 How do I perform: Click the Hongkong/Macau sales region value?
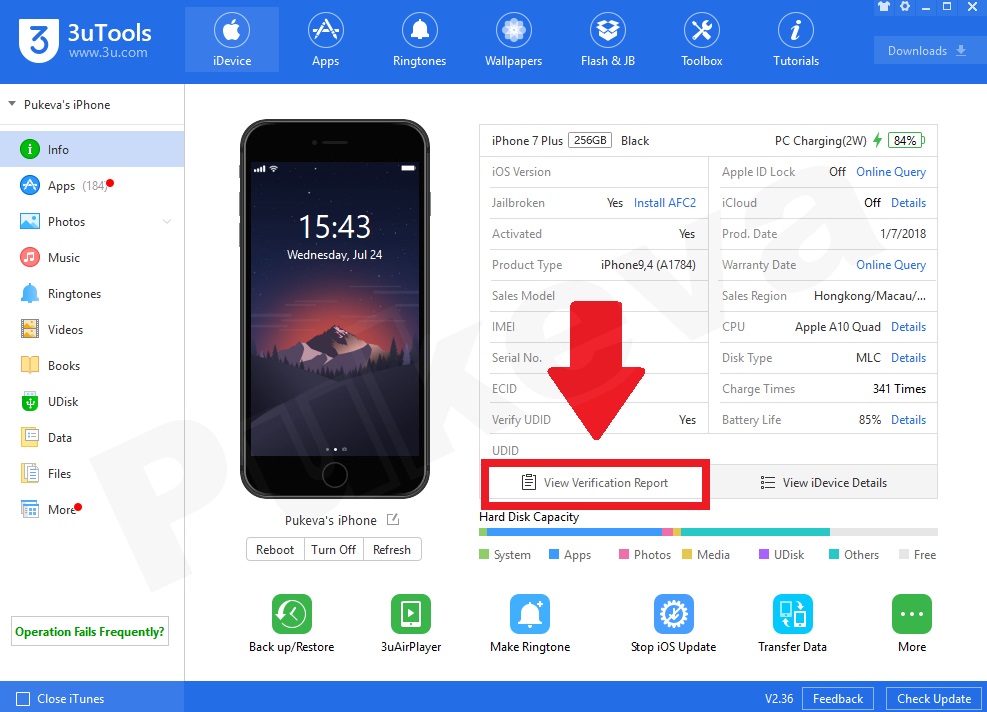pos(870,296)
